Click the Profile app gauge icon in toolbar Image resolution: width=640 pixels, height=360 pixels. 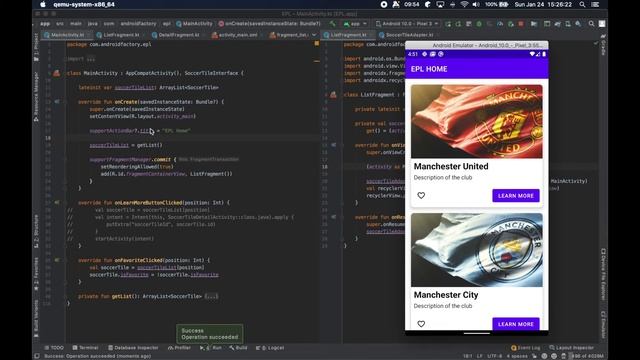click(x=500, y=24)
